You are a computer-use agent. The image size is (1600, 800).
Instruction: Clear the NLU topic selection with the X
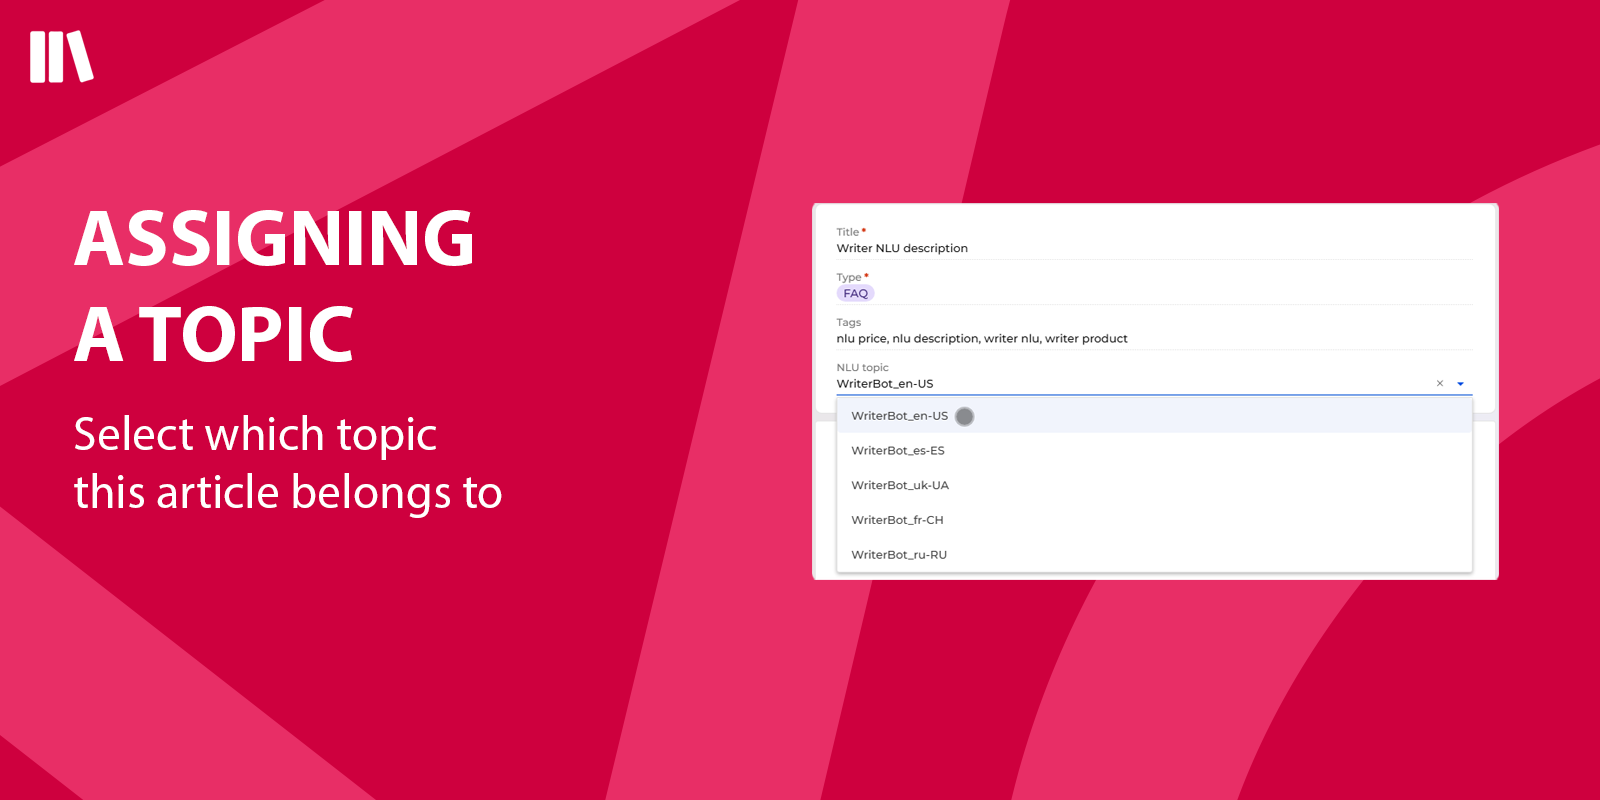pos(1439,384)
